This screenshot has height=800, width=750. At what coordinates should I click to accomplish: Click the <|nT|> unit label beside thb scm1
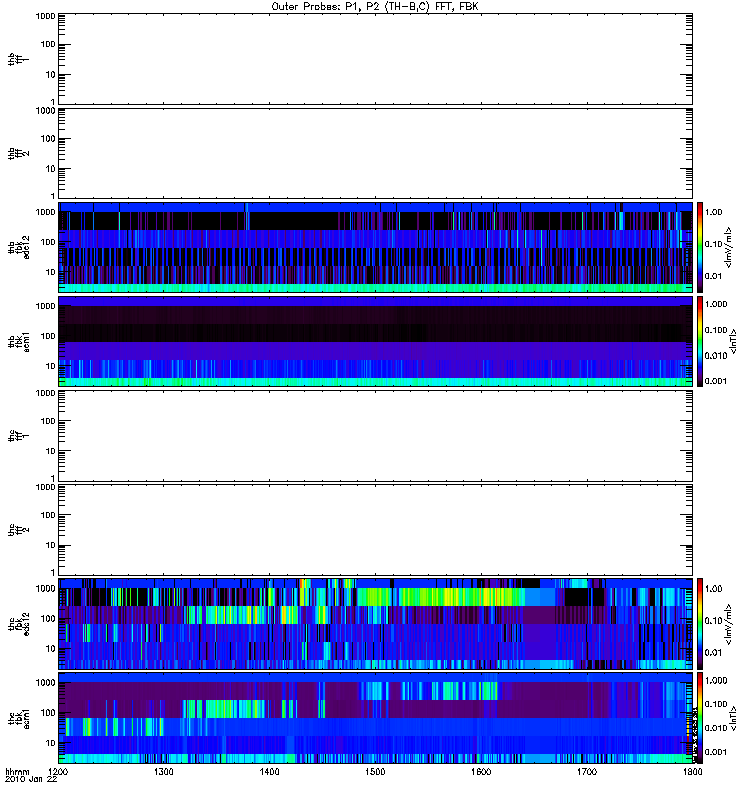733,341
